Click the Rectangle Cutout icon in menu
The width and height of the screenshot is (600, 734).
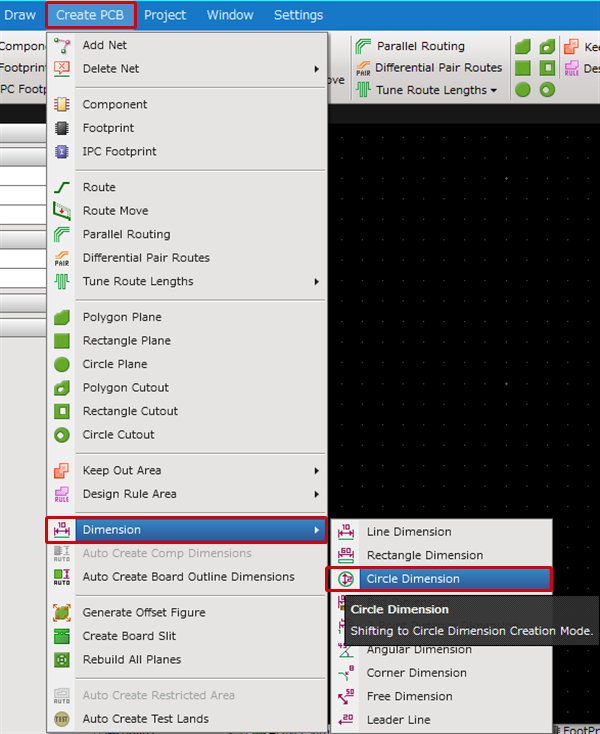tap(62, 411)
